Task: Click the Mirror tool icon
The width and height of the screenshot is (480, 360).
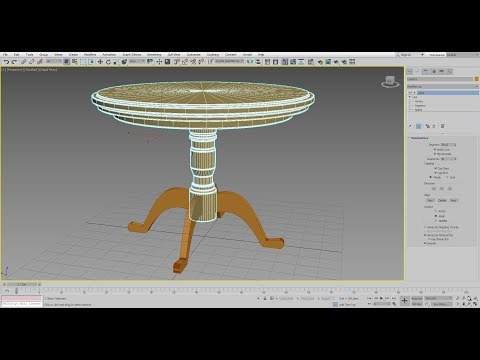Action: 250,62
